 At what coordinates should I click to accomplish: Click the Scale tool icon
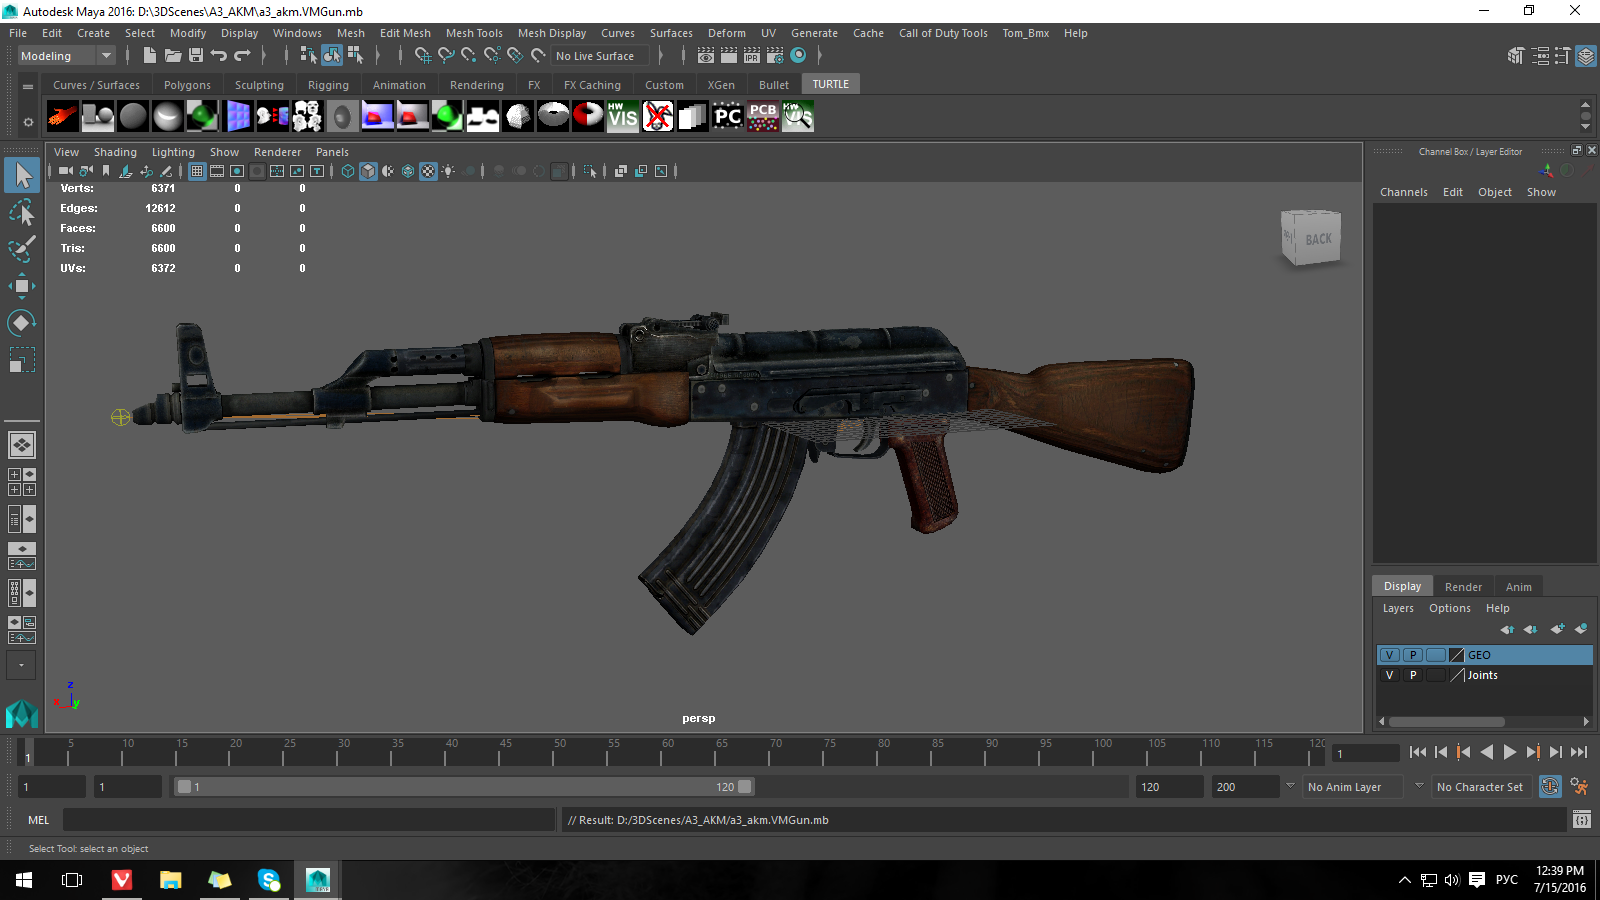click(x=22, y=359)
